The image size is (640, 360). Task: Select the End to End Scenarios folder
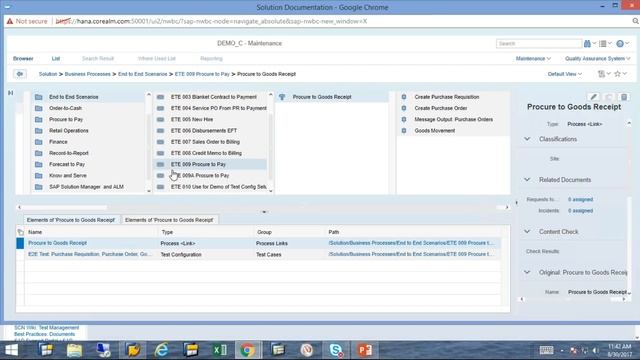[x=73, y=97]
